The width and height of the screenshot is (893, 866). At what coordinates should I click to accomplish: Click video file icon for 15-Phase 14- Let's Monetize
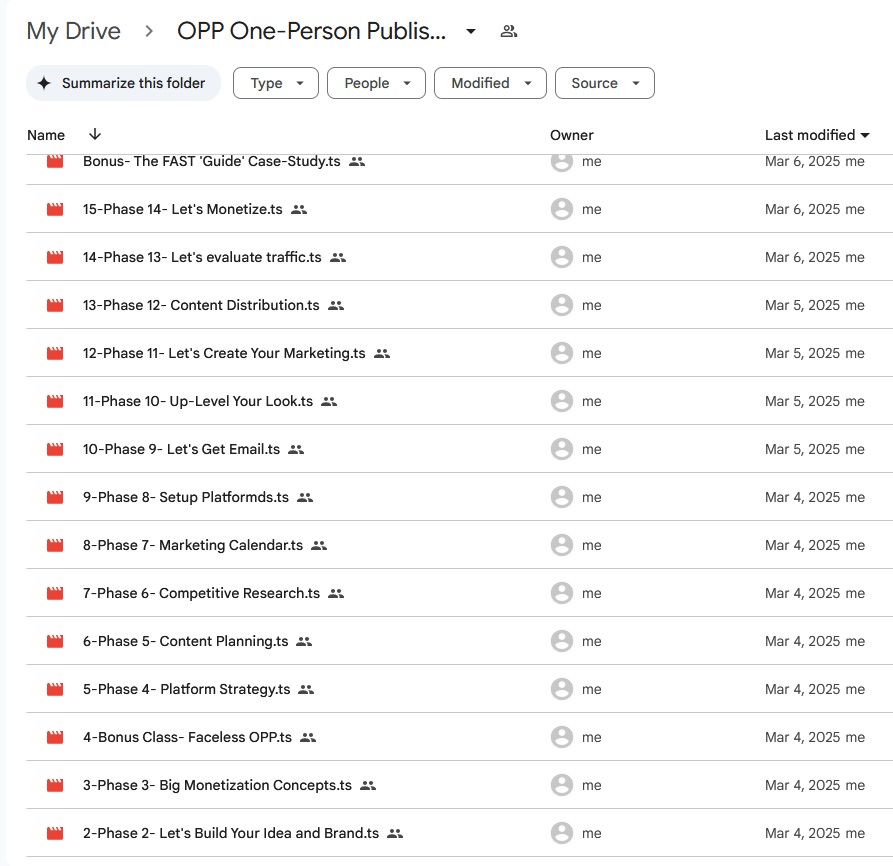pyautogui.click(x=55, y=210)
